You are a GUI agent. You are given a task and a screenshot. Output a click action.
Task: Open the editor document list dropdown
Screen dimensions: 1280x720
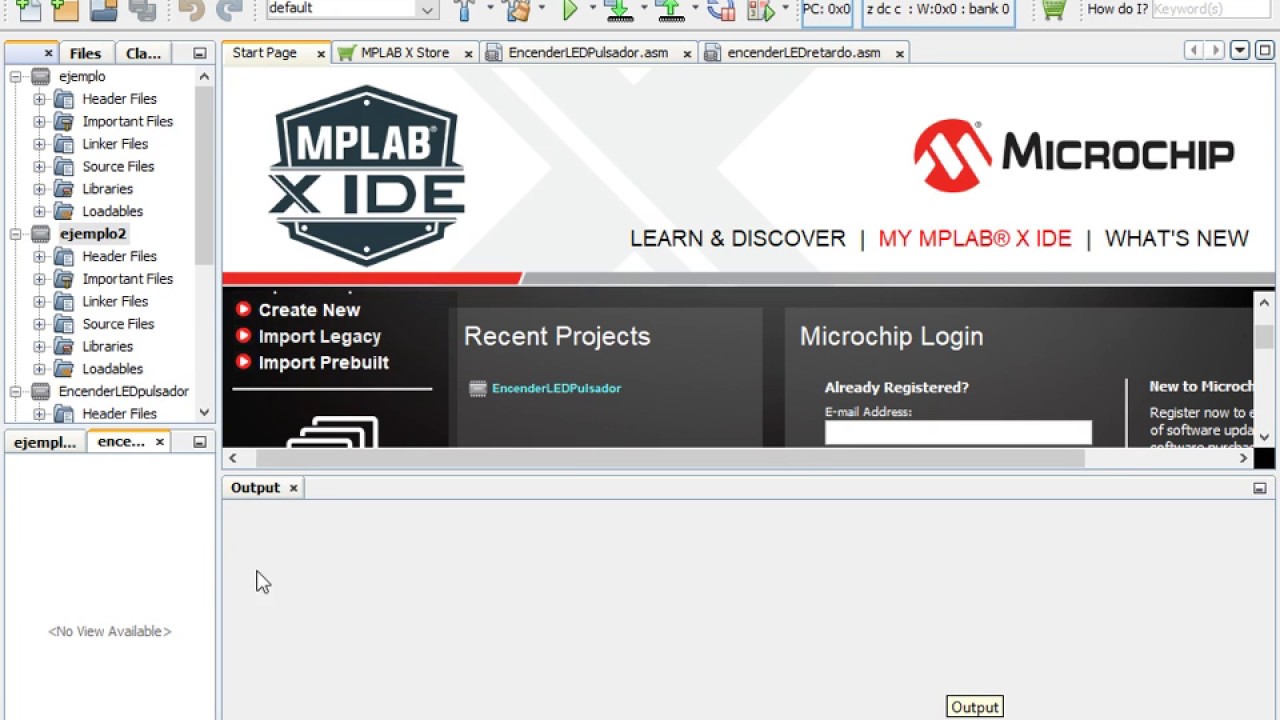point(1240,50)
